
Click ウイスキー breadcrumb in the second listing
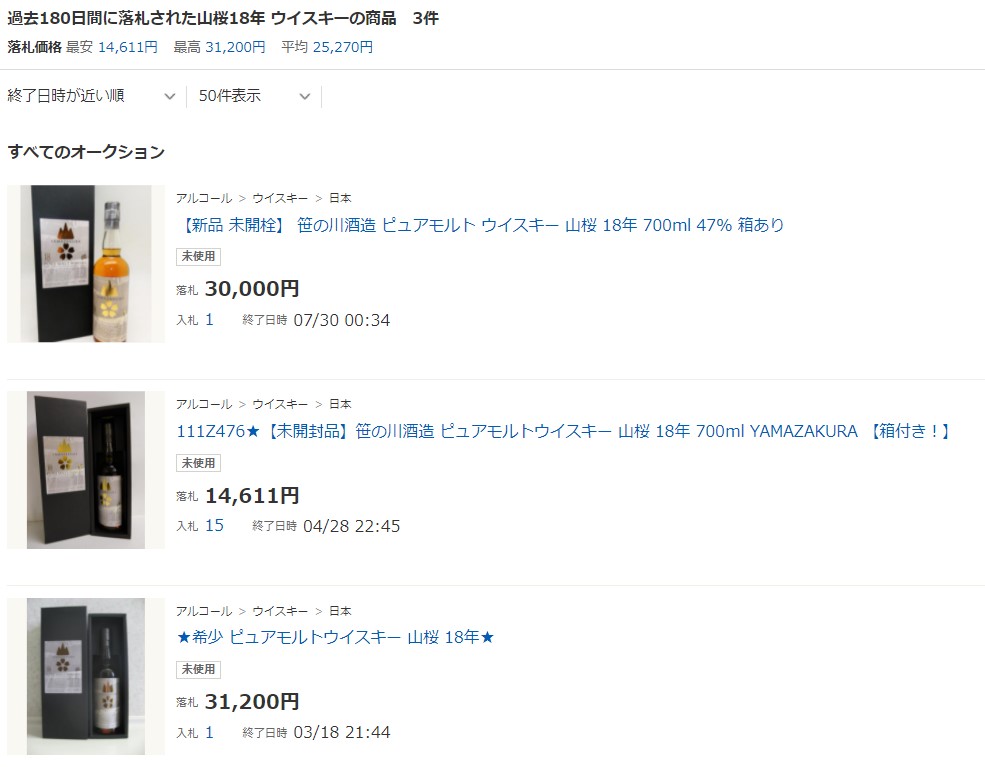pyautogui.click(x=280, y=404)
